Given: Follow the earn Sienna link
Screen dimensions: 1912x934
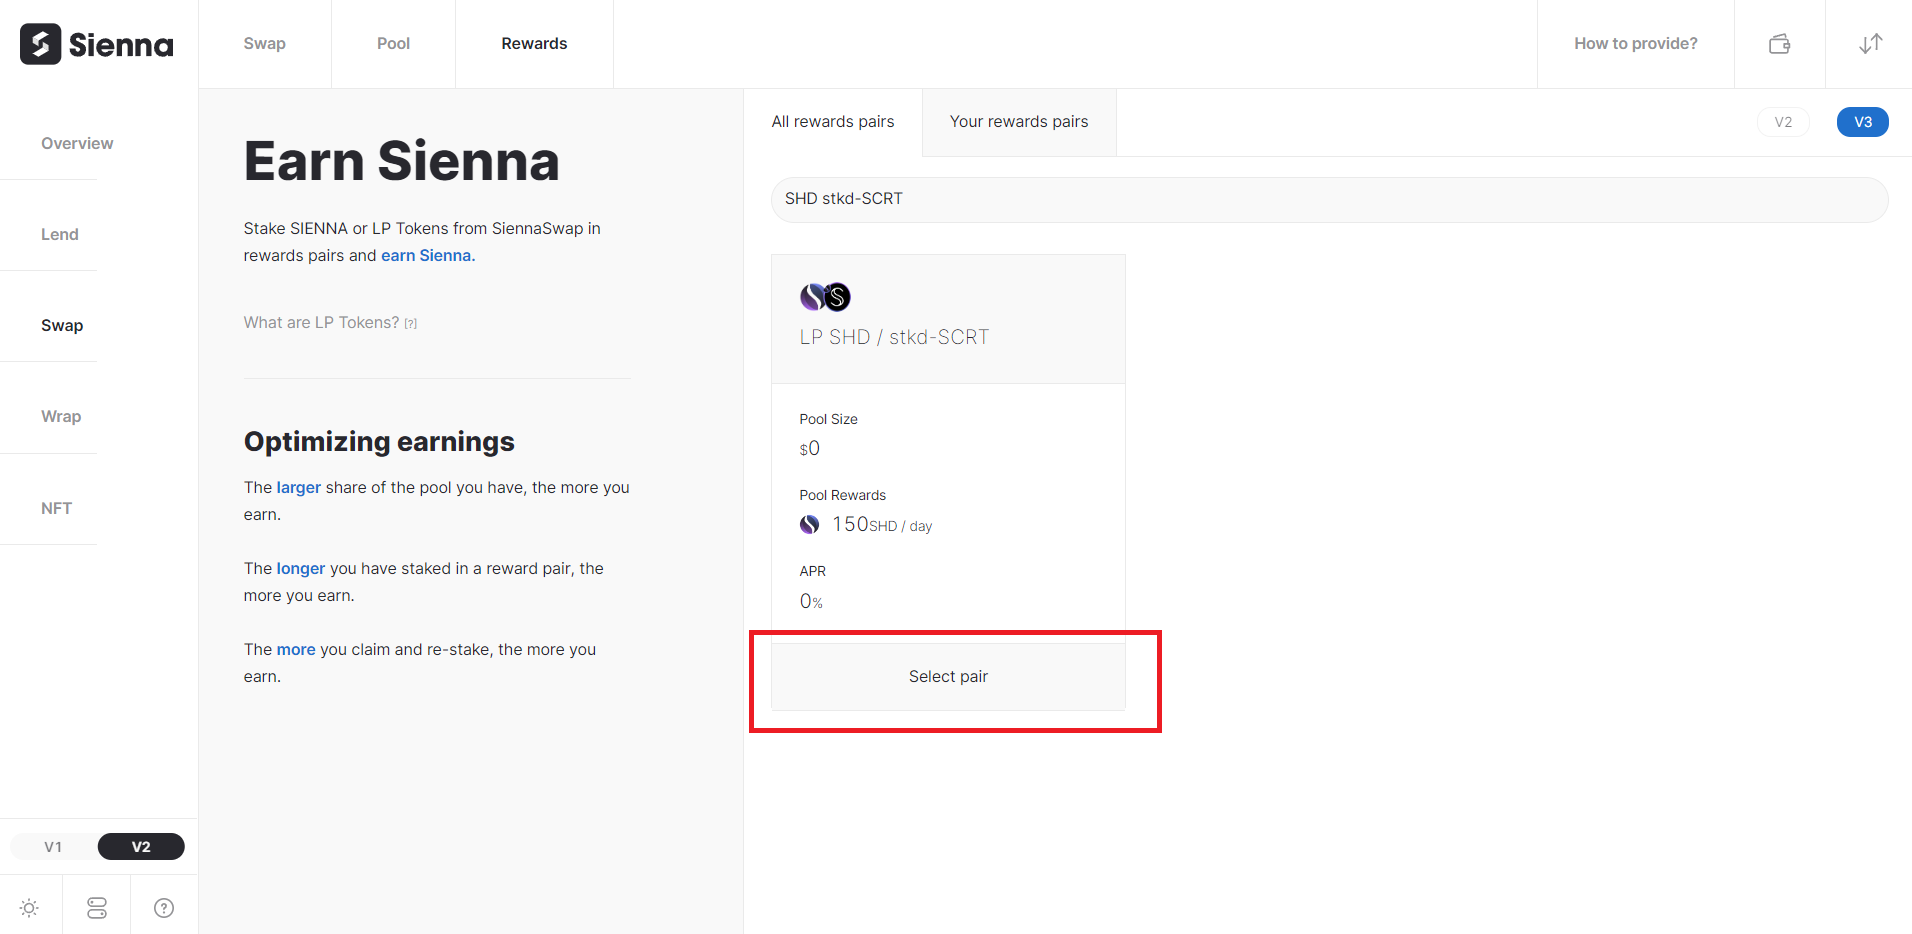Looking at the screenshot, I should (x=428, y=256).
